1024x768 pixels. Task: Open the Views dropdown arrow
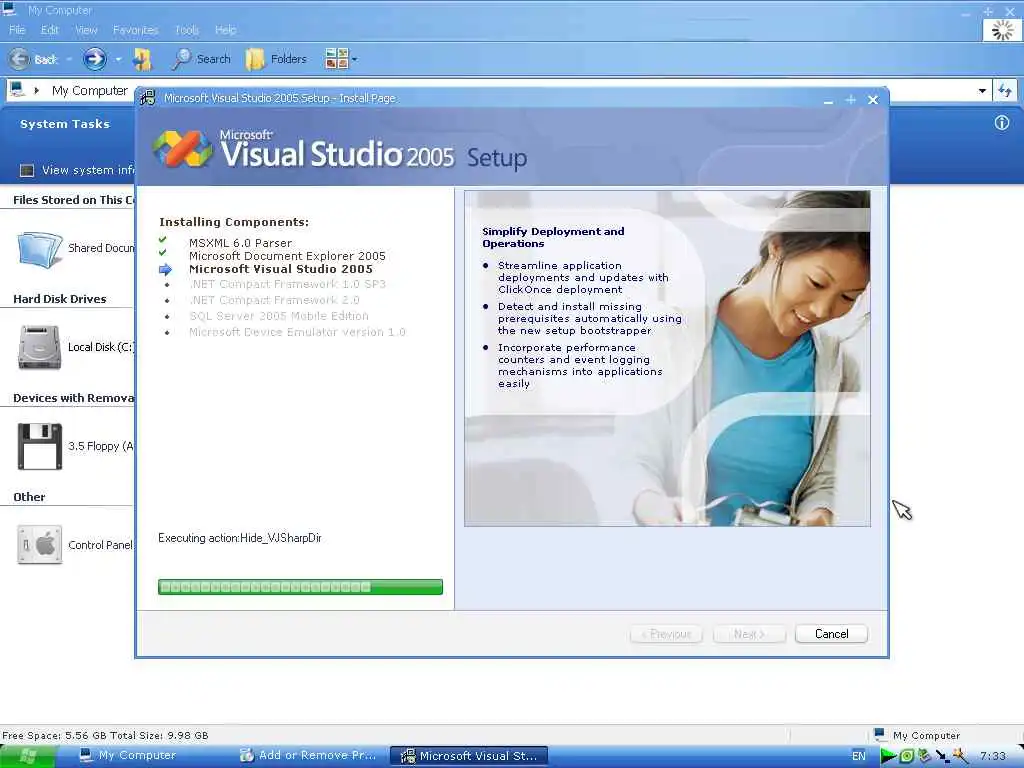pyautogui.click(x=355, y=59)
